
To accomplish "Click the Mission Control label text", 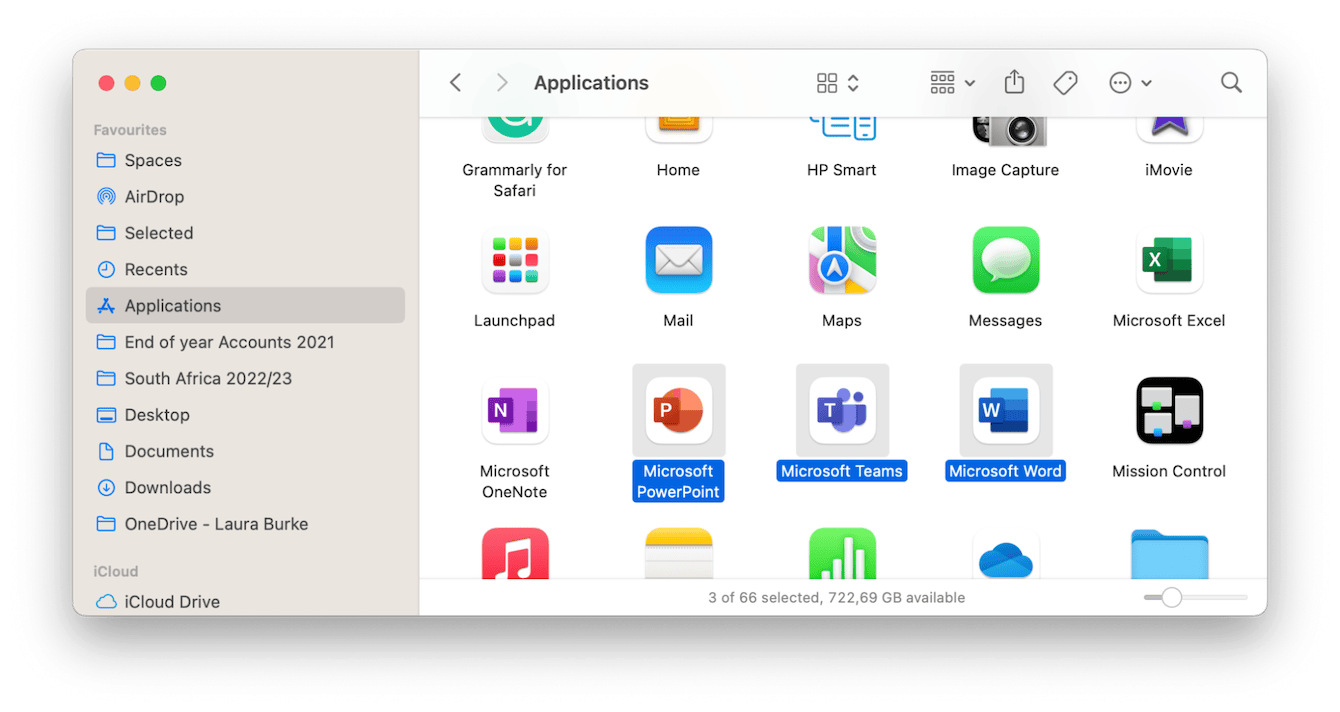I will point(1169,471).
